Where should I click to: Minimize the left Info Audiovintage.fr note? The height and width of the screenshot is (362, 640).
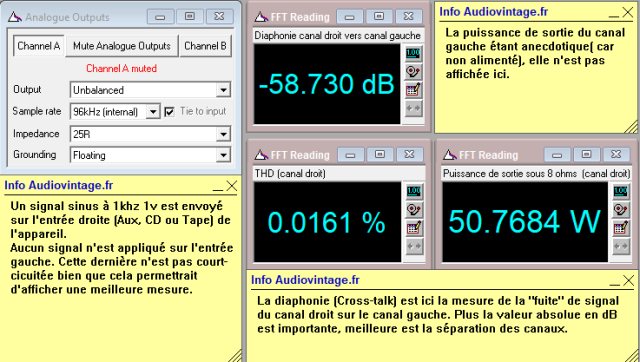(x=218, y=187)
